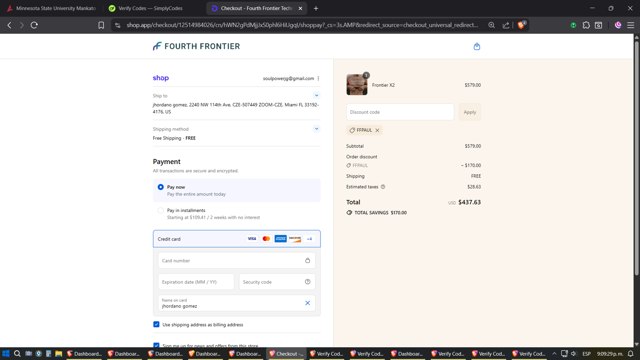Click lock icon in Card number field

307,260
